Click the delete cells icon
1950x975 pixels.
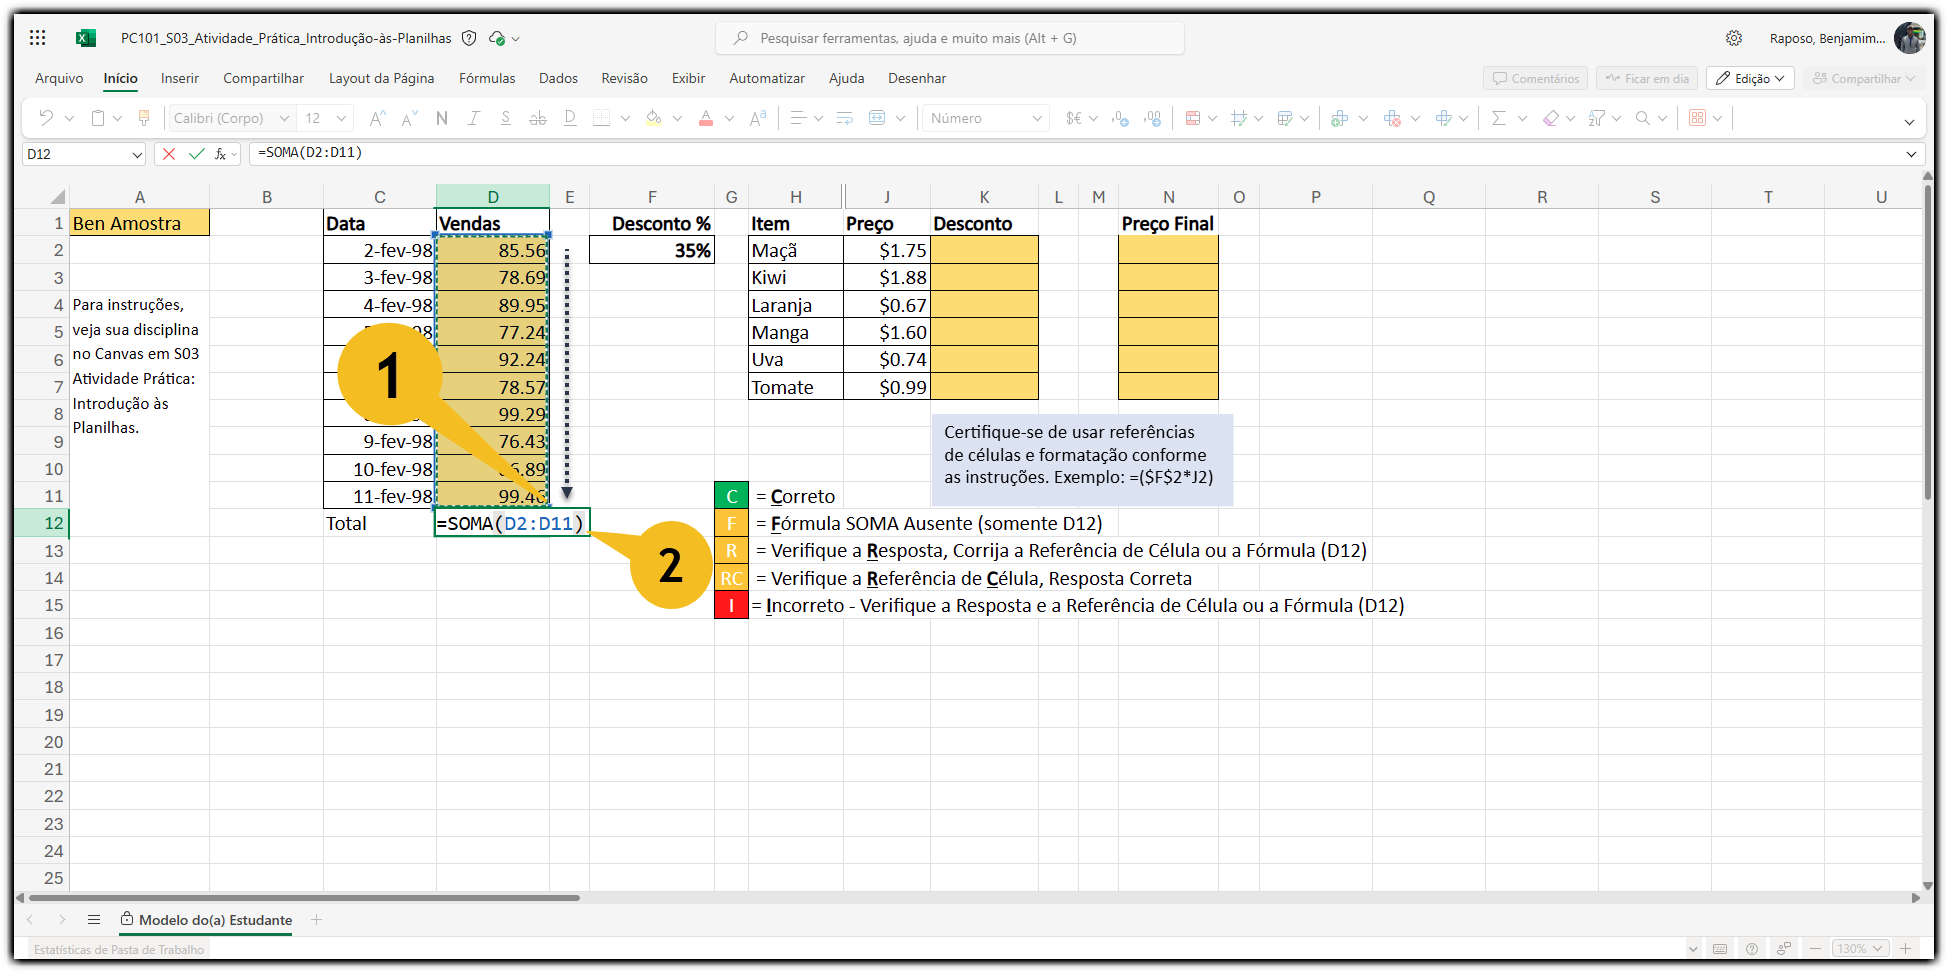(1392, 118)
